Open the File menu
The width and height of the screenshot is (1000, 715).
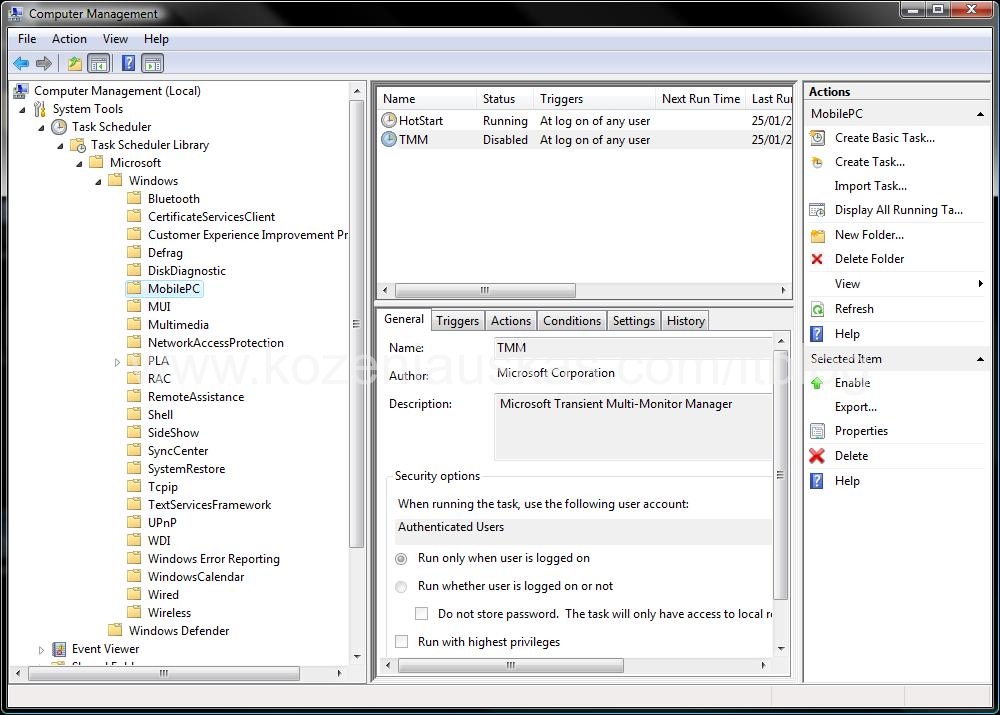(27, 39)
